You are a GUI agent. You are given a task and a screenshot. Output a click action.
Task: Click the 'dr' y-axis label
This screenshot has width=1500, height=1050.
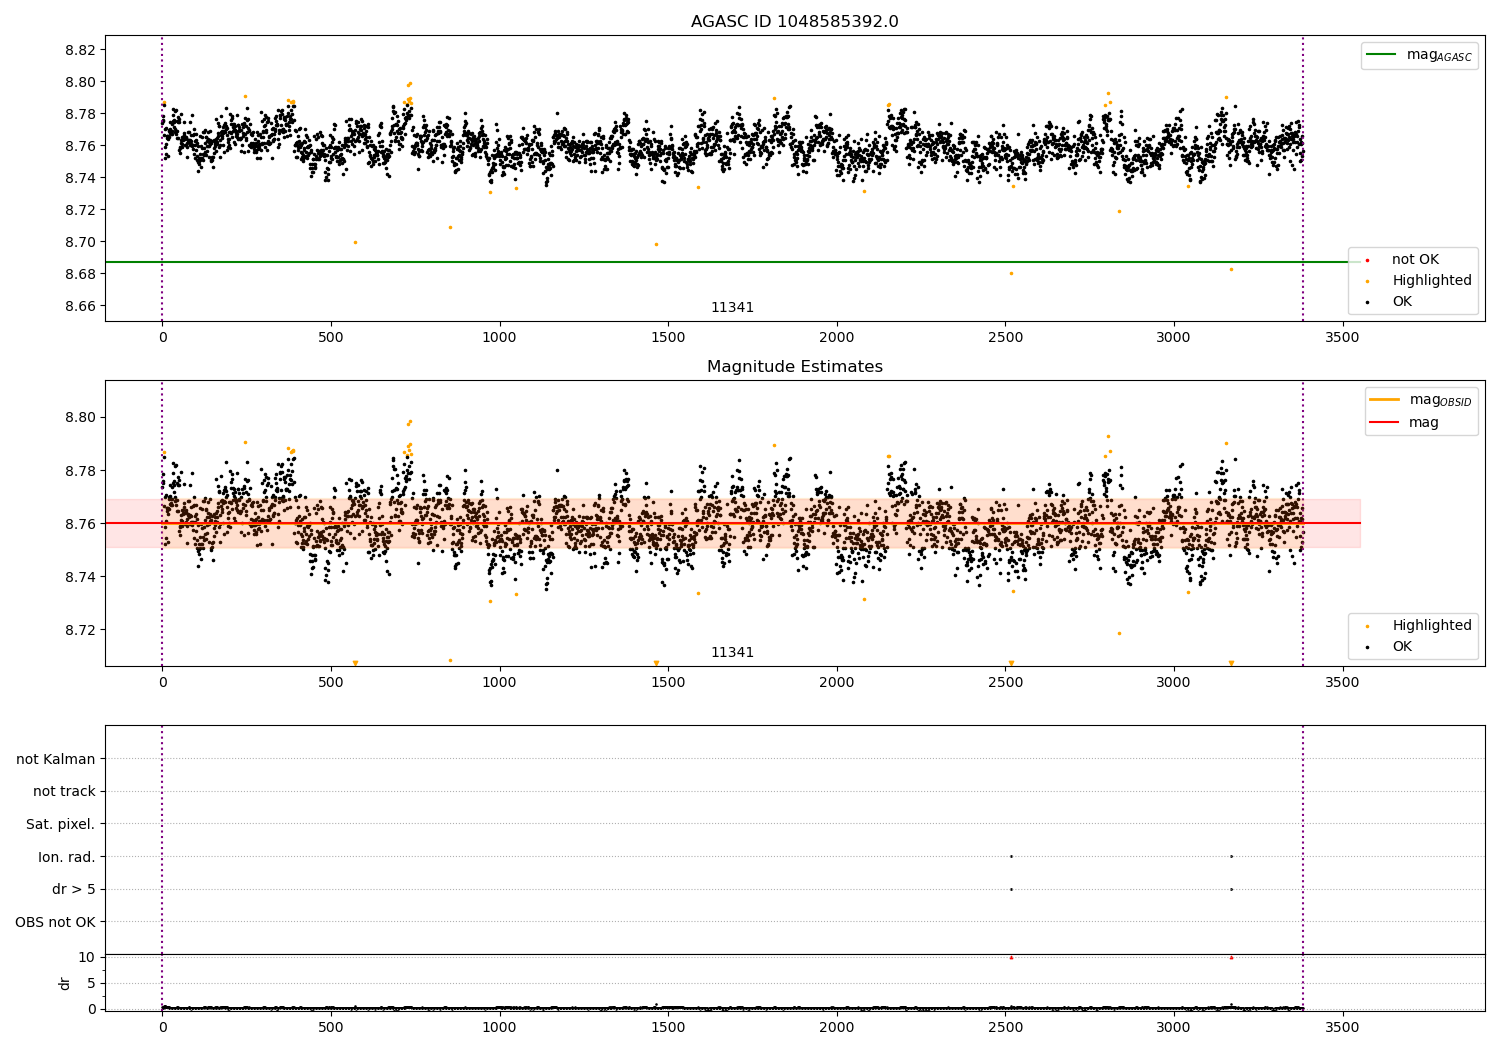[65, 983]
